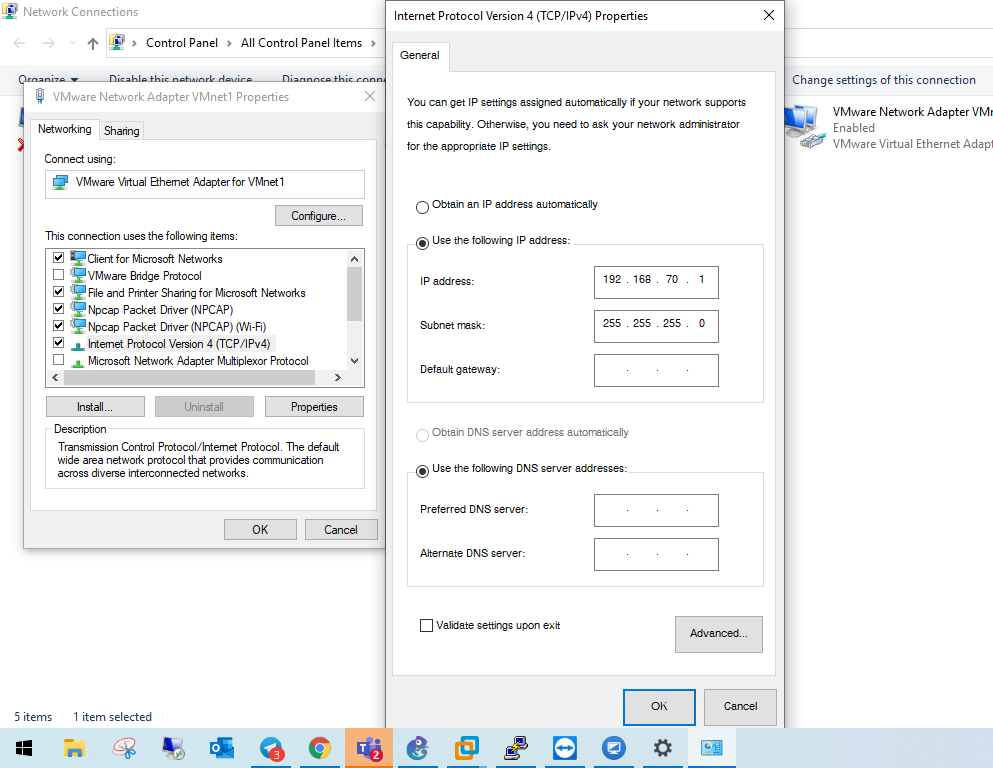Select Use the following IP address
Screen dimensions: 993x768
click(422, 243)
